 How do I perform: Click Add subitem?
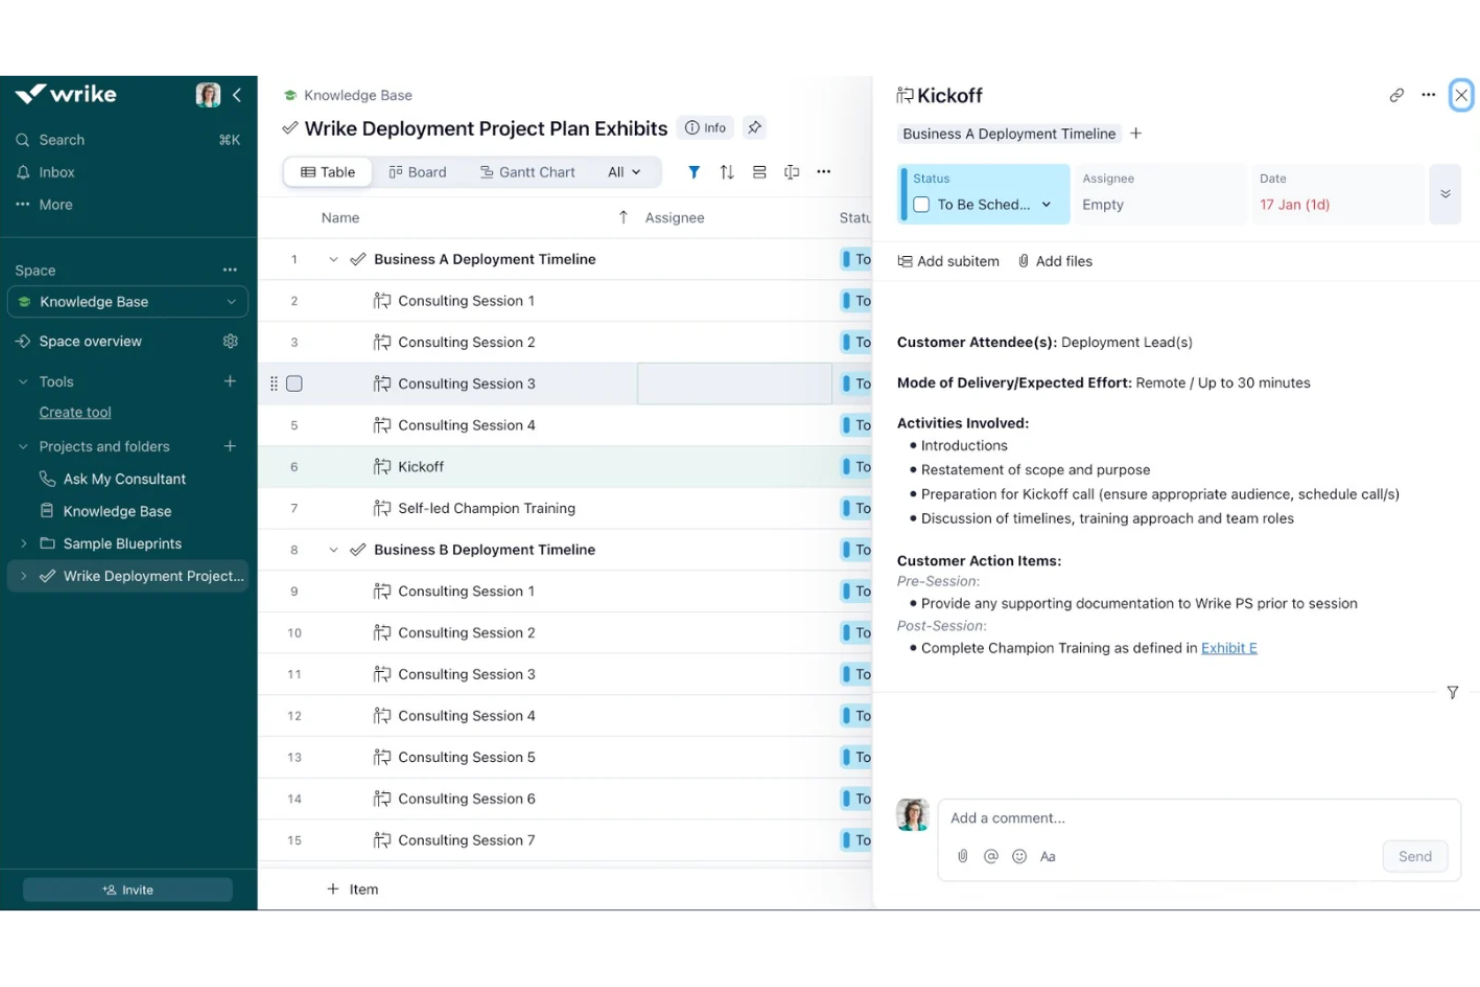(x=948, y=261)
